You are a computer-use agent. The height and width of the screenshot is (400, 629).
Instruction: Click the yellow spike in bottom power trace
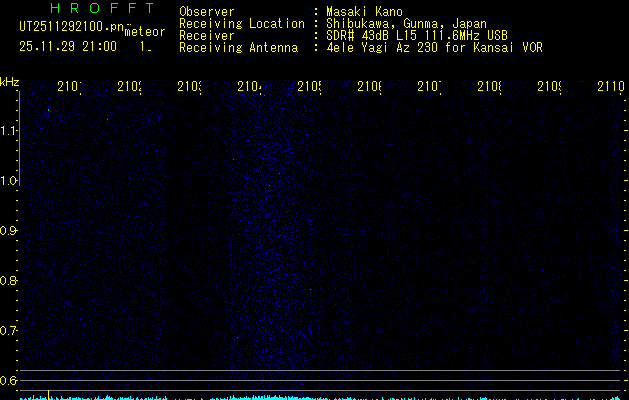tap(49, 395)
